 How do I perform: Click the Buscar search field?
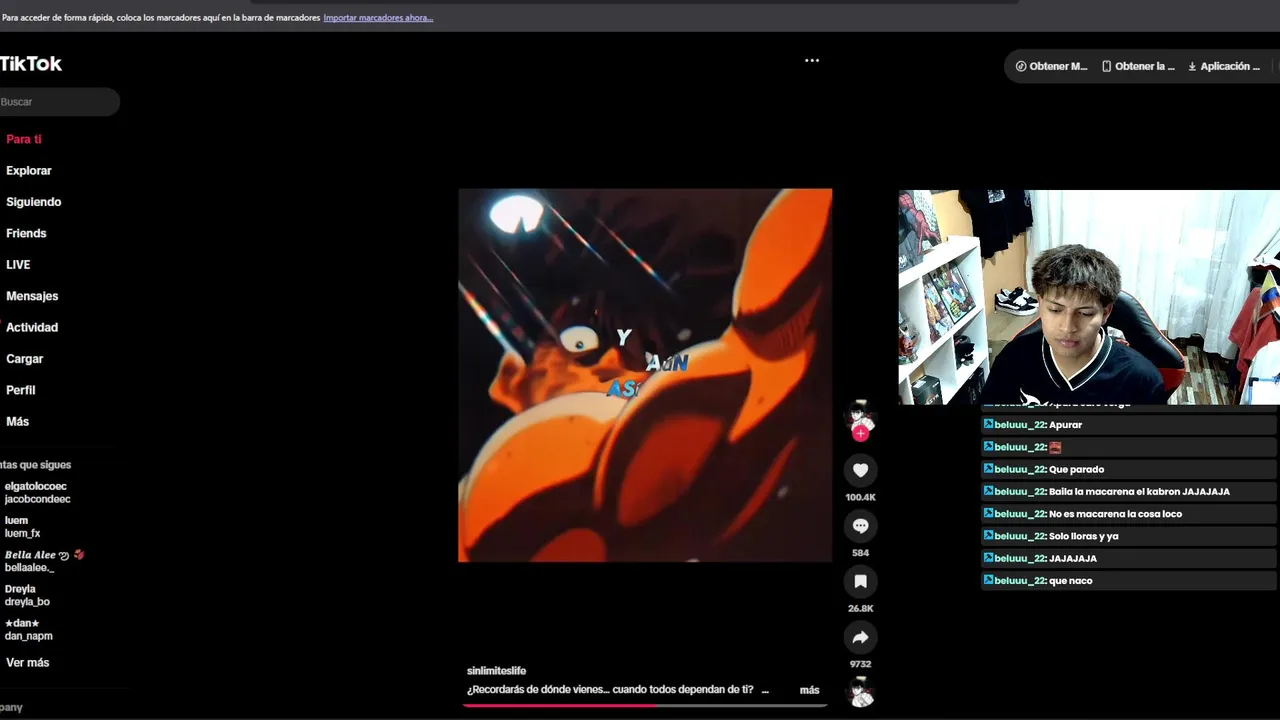click(58, 102)
